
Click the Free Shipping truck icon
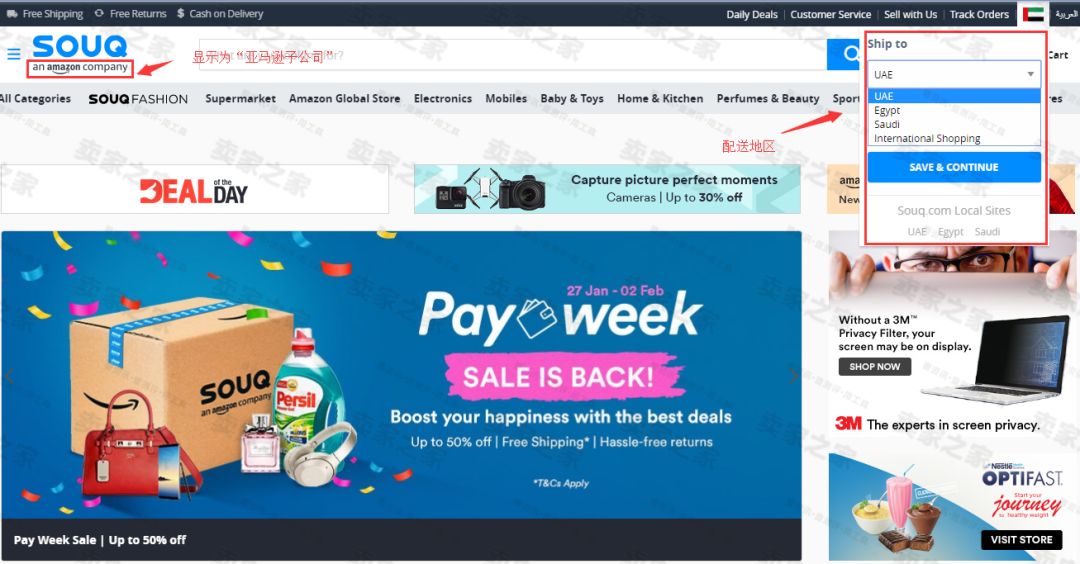(12, 13)
